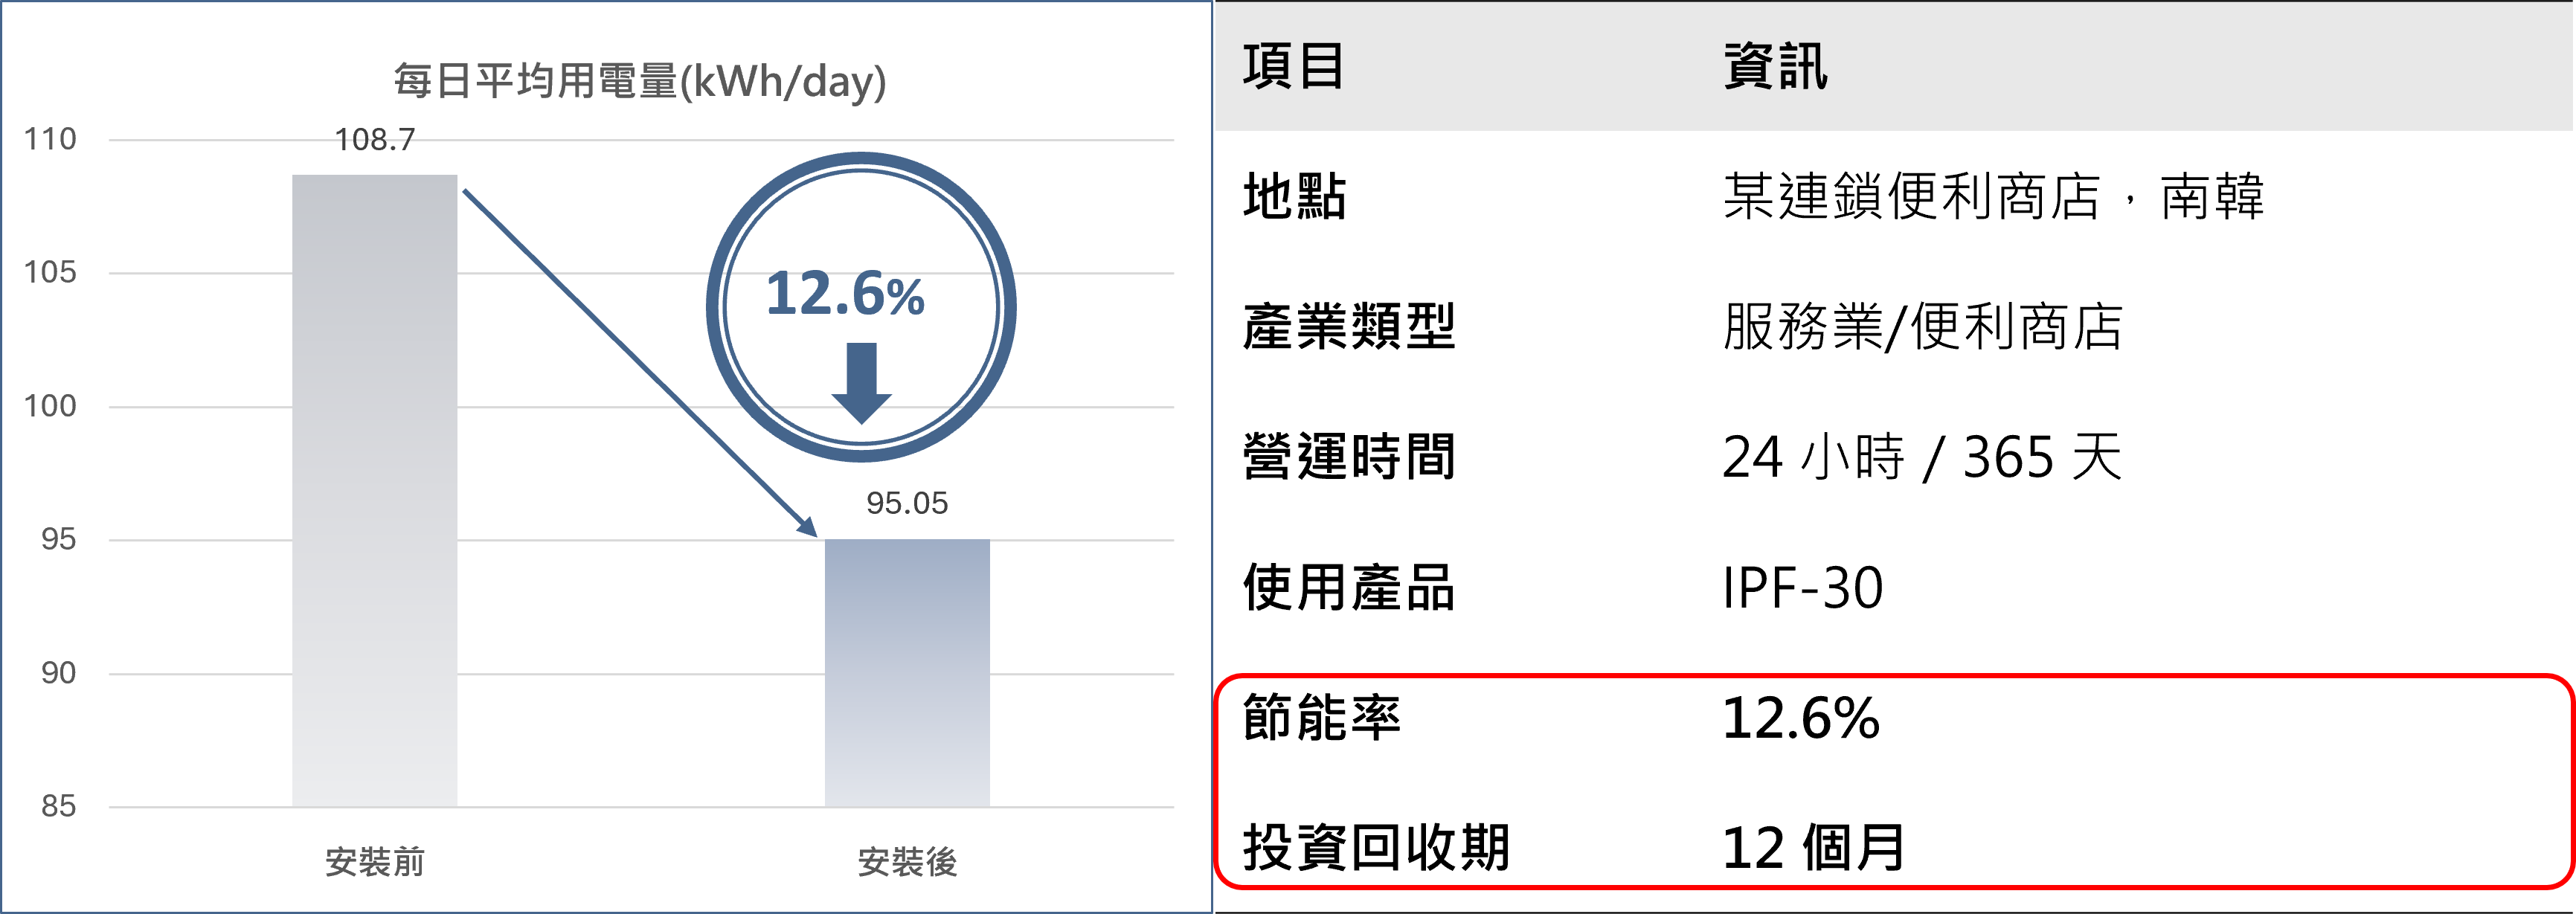Select the 服務業/便利商店 cell

[x=1922, y=327]
